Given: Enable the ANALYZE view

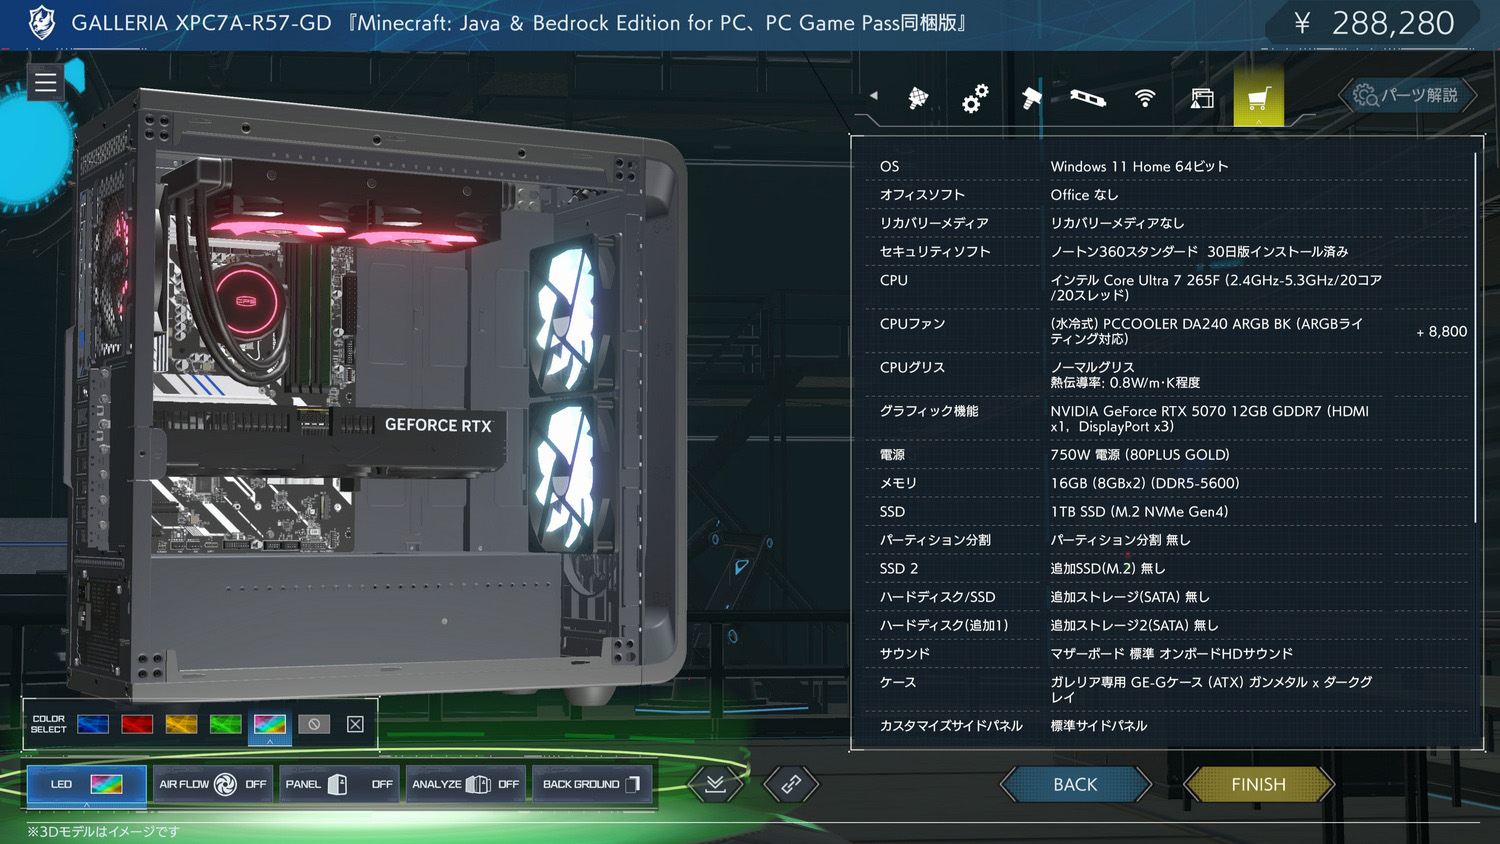Looking at the screenshot, I should click(465, 785).
